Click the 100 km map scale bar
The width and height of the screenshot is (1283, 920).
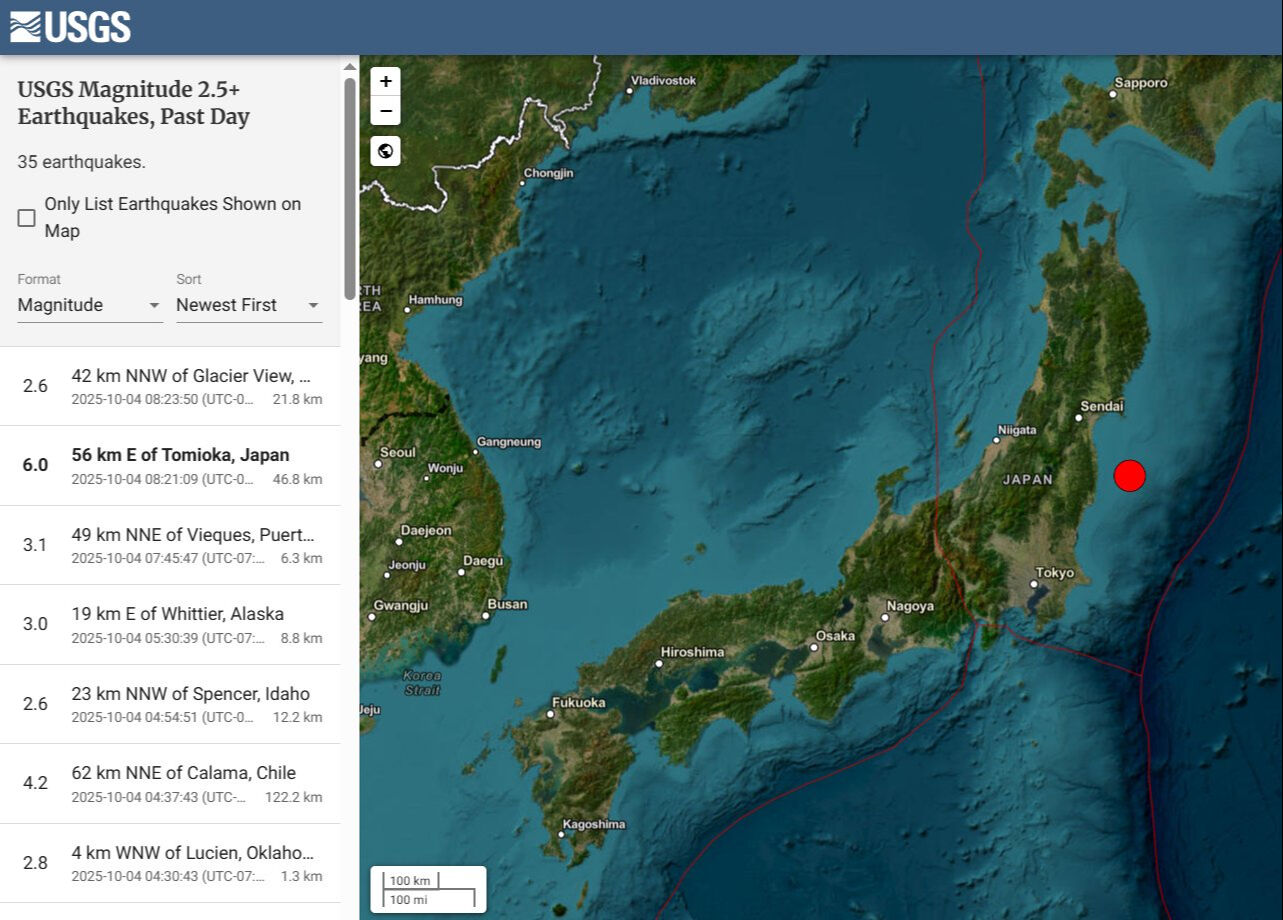413,880
